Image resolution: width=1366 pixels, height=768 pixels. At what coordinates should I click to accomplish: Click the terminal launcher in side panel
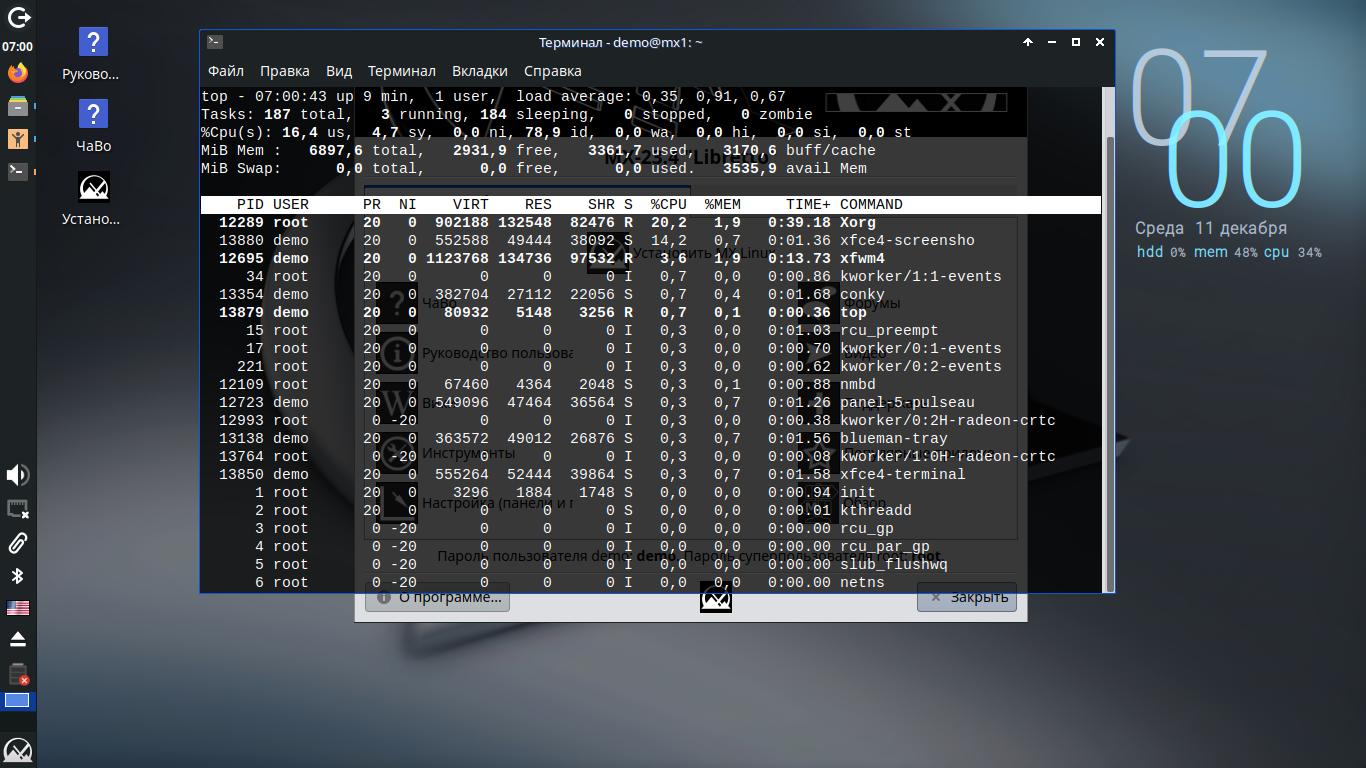click(x=17, y=171)
